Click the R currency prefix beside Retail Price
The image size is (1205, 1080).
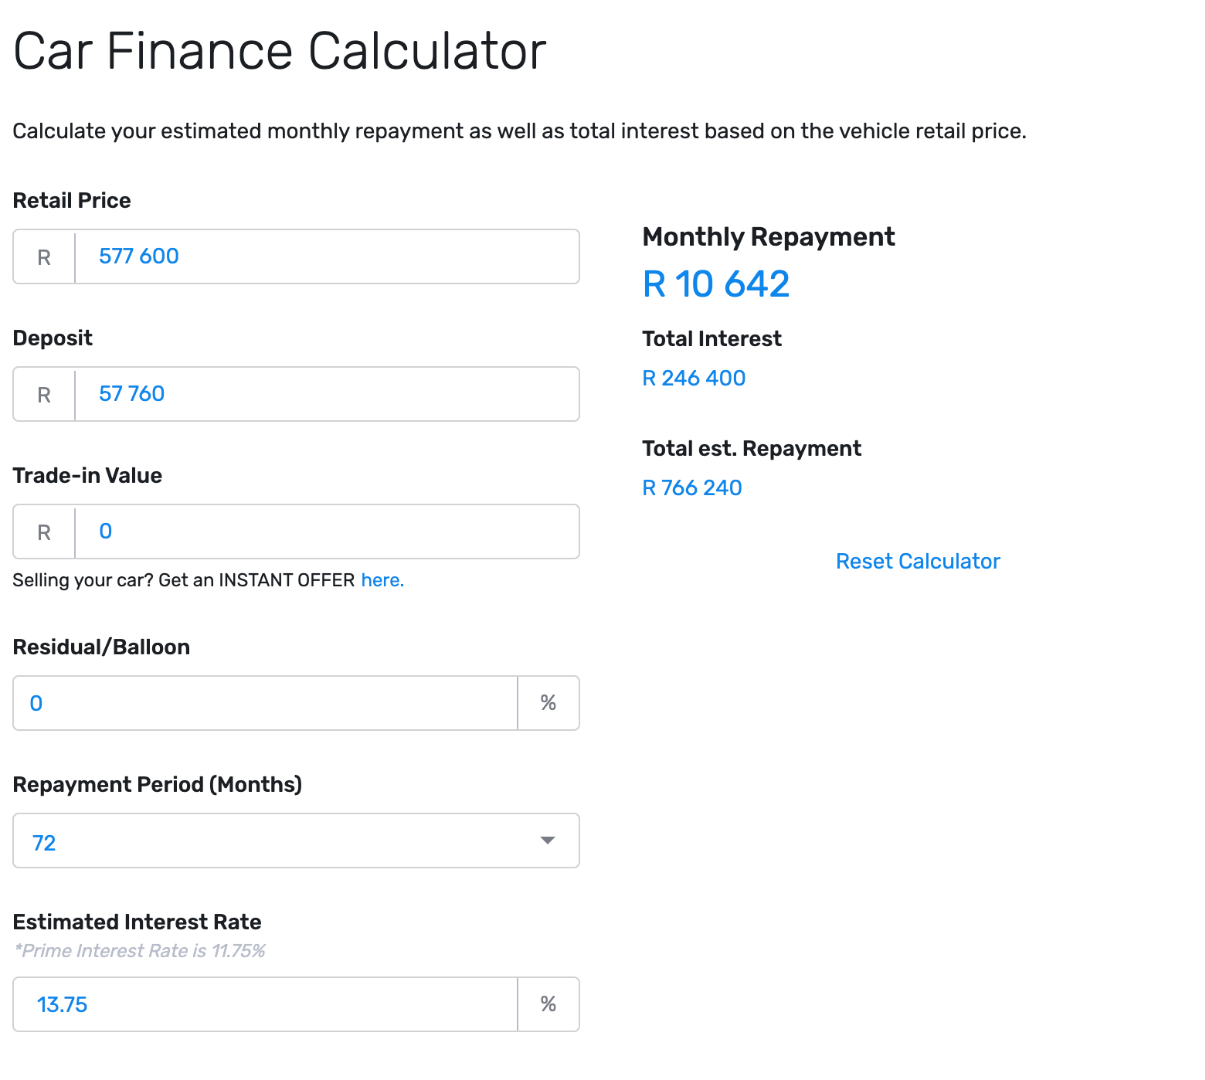(x=44, y=257)
